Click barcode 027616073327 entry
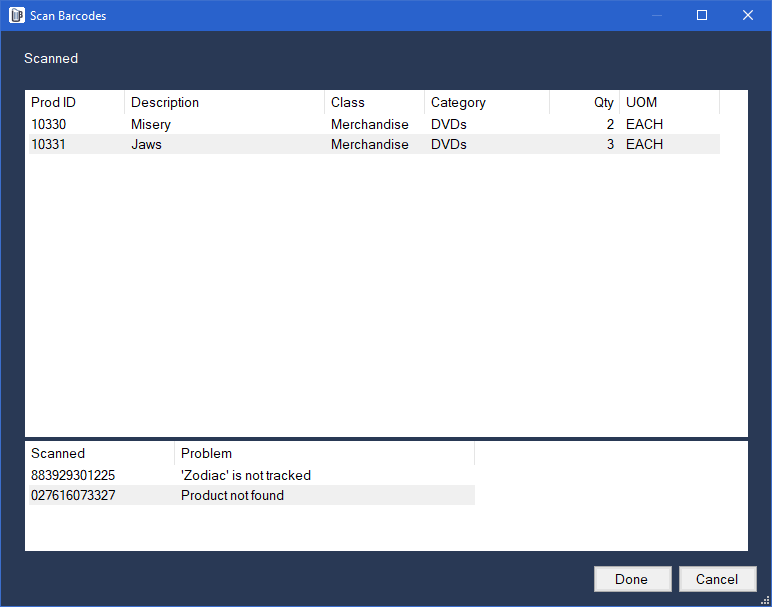 pos(73,495)
